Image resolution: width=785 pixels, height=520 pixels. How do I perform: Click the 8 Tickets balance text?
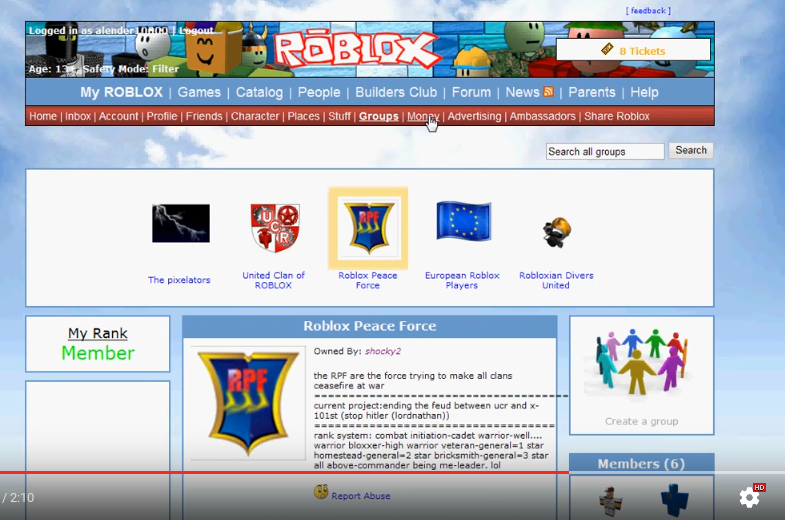(642, 51)
